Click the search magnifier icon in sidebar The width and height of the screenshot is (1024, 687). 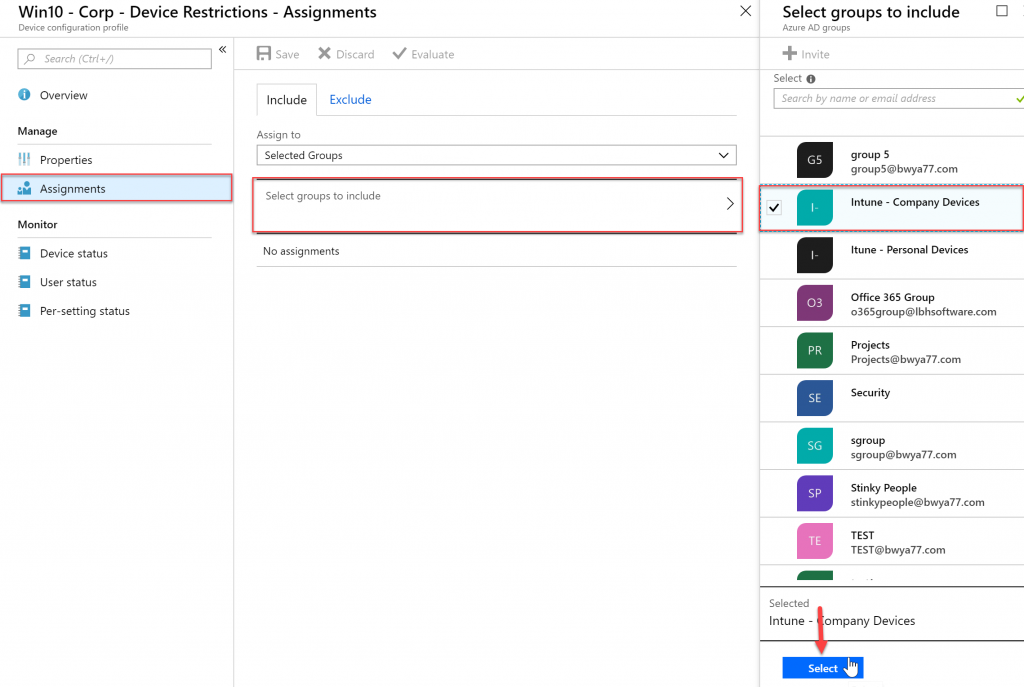pos(29,59)
